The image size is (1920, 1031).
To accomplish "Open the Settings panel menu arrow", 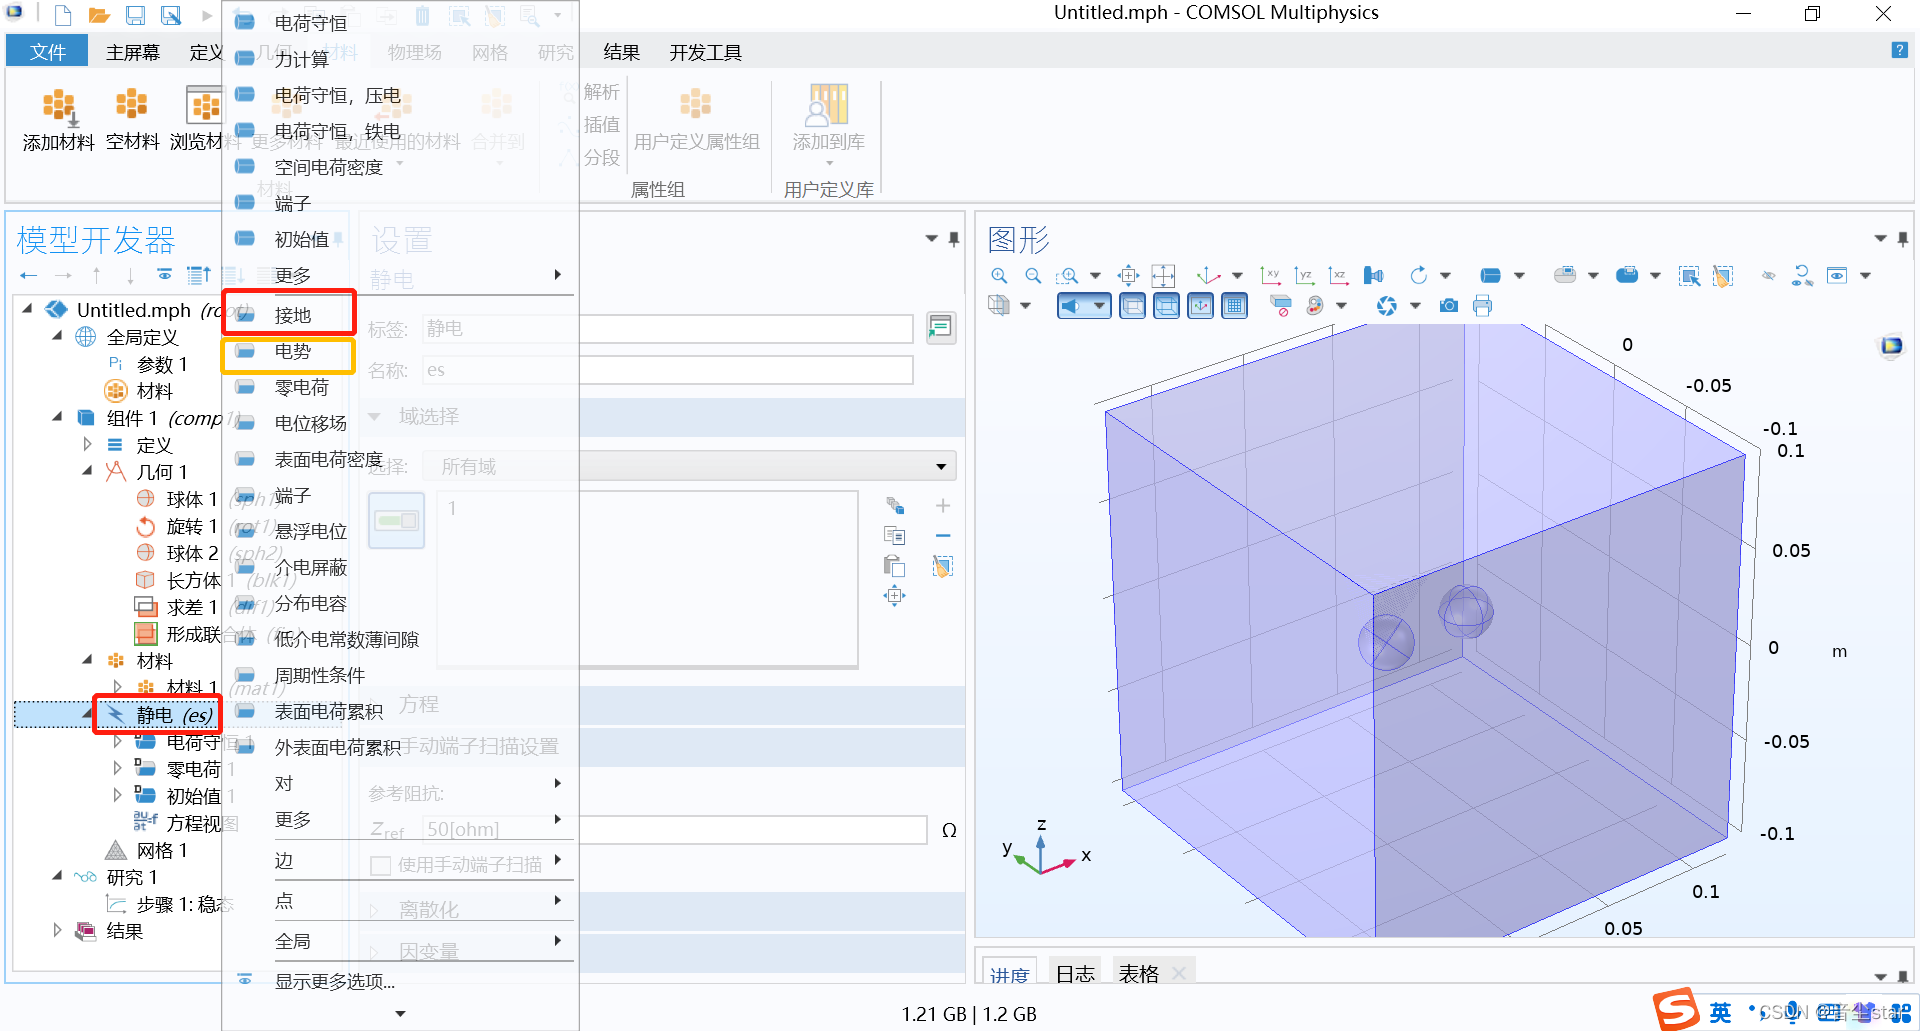I will click(x=931, y=238).
